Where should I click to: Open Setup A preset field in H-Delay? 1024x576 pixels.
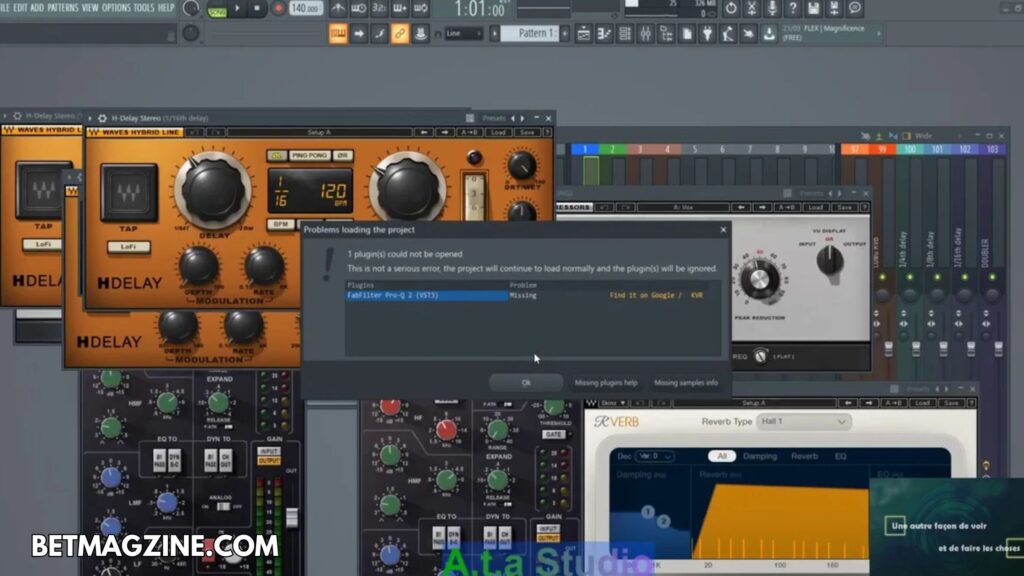coord(319,133)
